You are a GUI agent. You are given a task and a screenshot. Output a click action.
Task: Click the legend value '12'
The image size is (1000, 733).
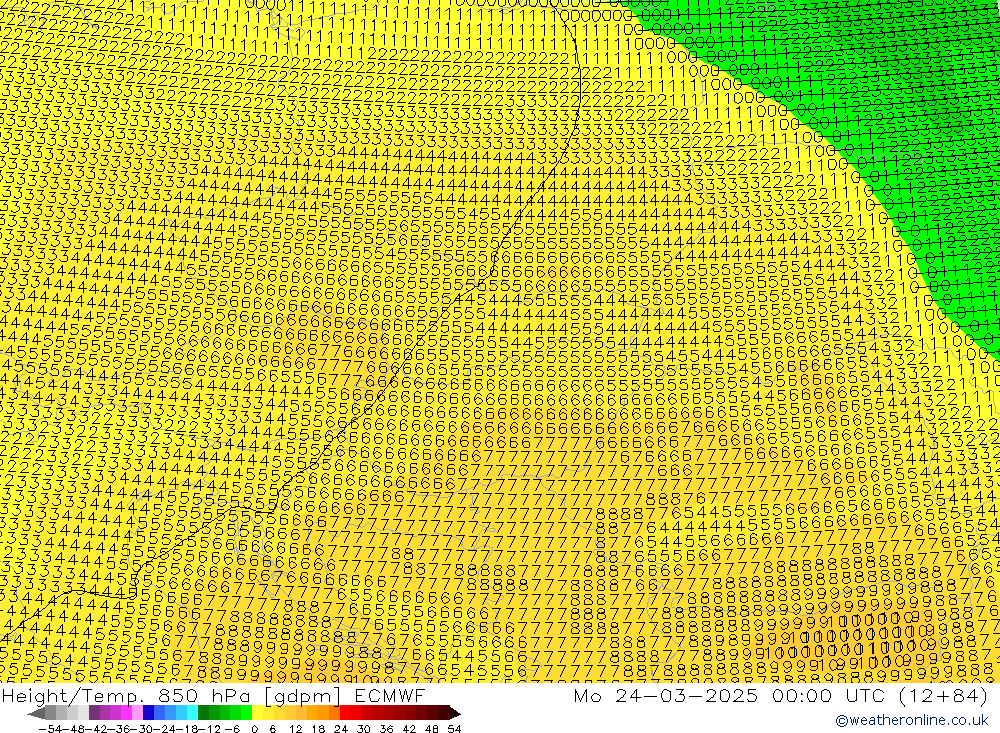(x=296, y=729)
